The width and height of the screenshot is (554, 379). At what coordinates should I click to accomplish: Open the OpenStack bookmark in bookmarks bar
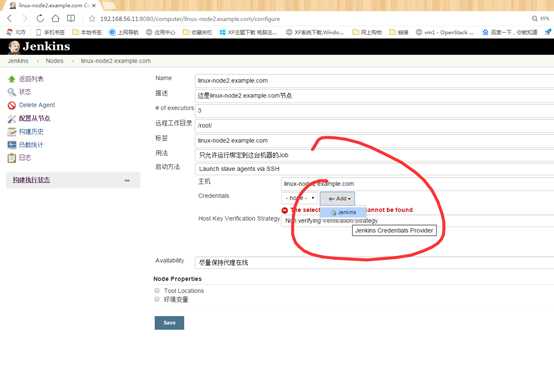pyautogui.click(x=444, y=32)
